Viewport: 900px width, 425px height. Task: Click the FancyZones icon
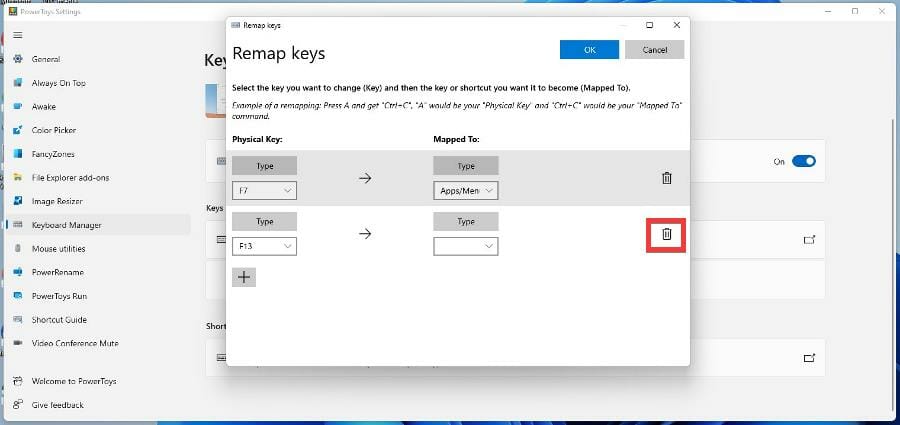point(18,154)
